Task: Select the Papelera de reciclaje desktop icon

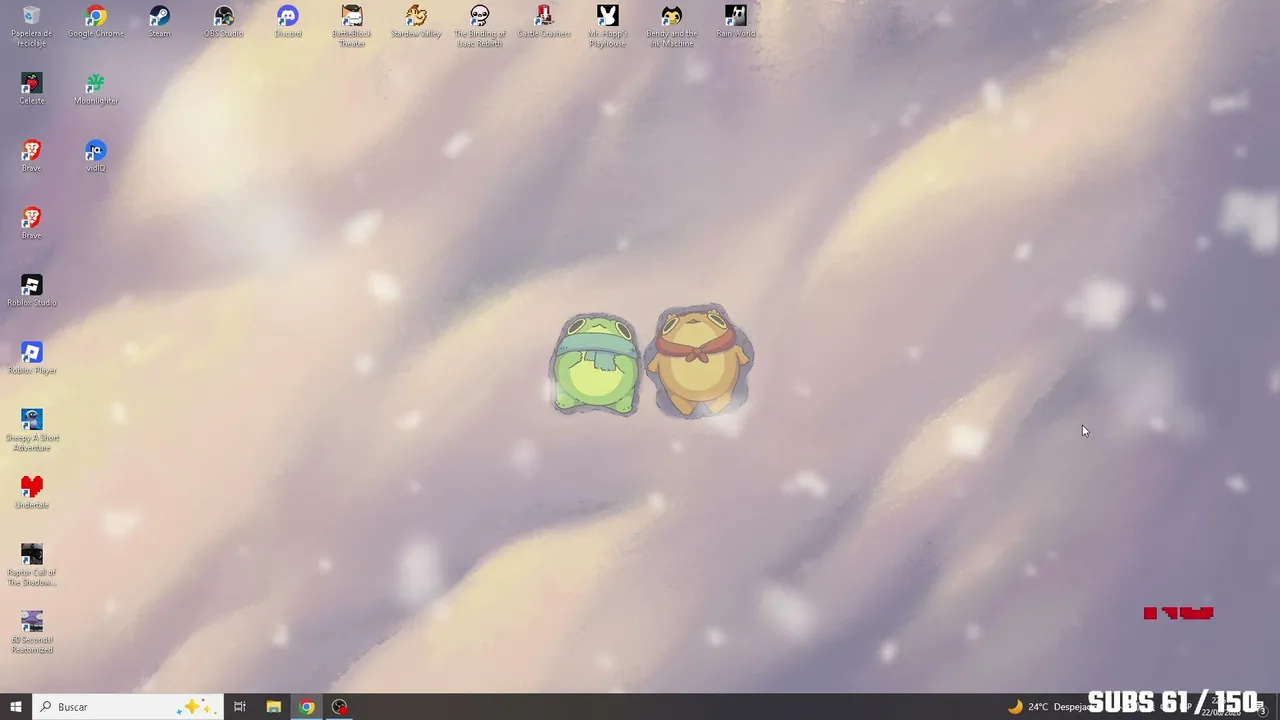Action: [x=32, y=26]
